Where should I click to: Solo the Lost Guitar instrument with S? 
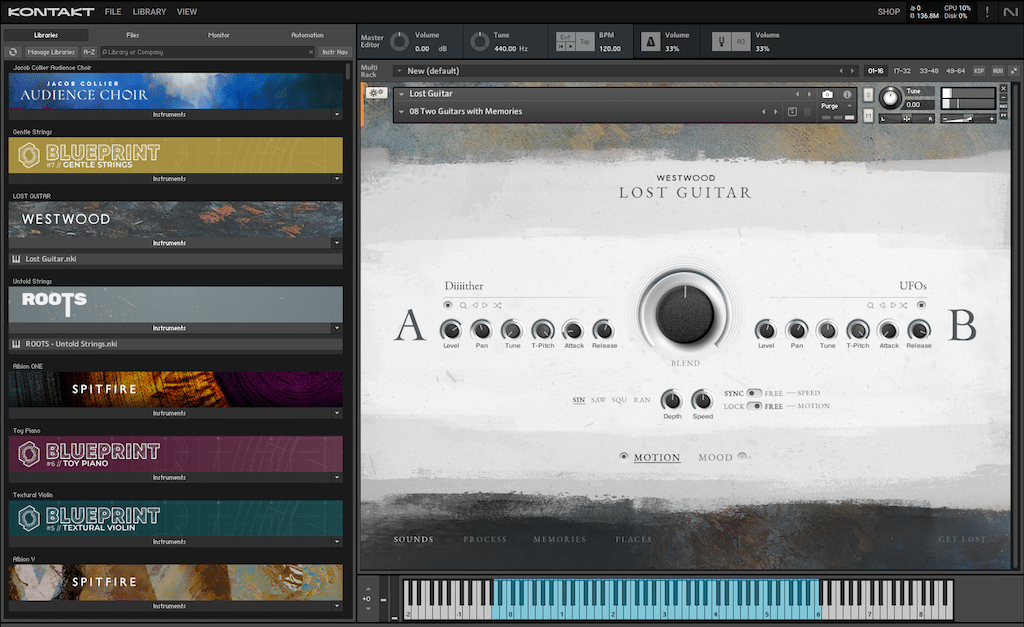pos(868,95)
